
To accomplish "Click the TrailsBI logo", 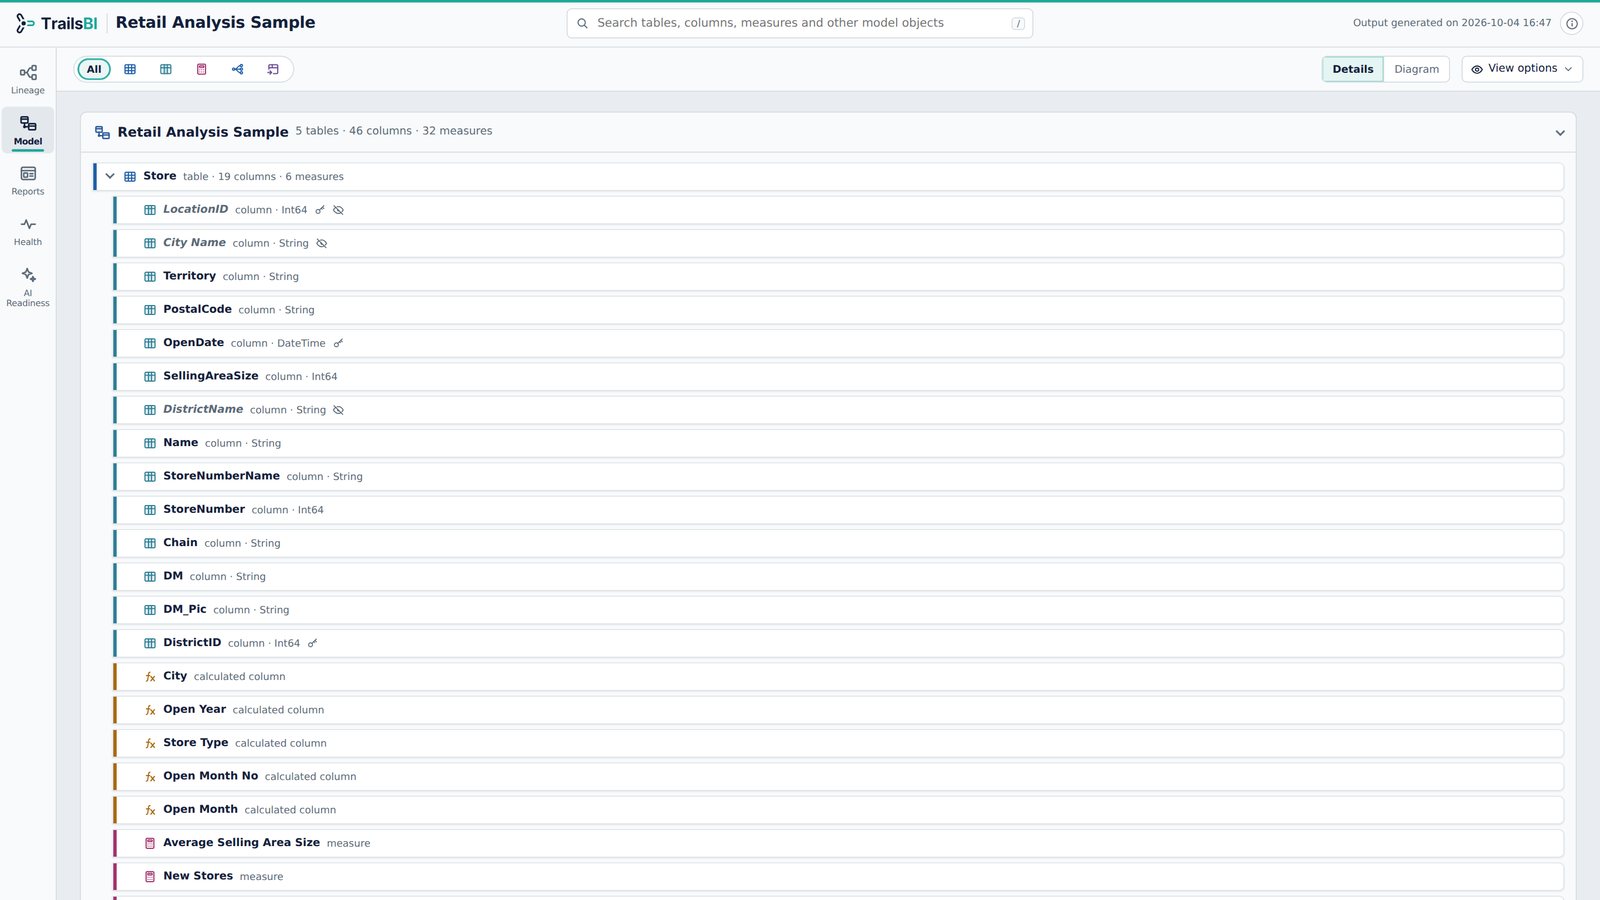I will [x=56, y=23].
